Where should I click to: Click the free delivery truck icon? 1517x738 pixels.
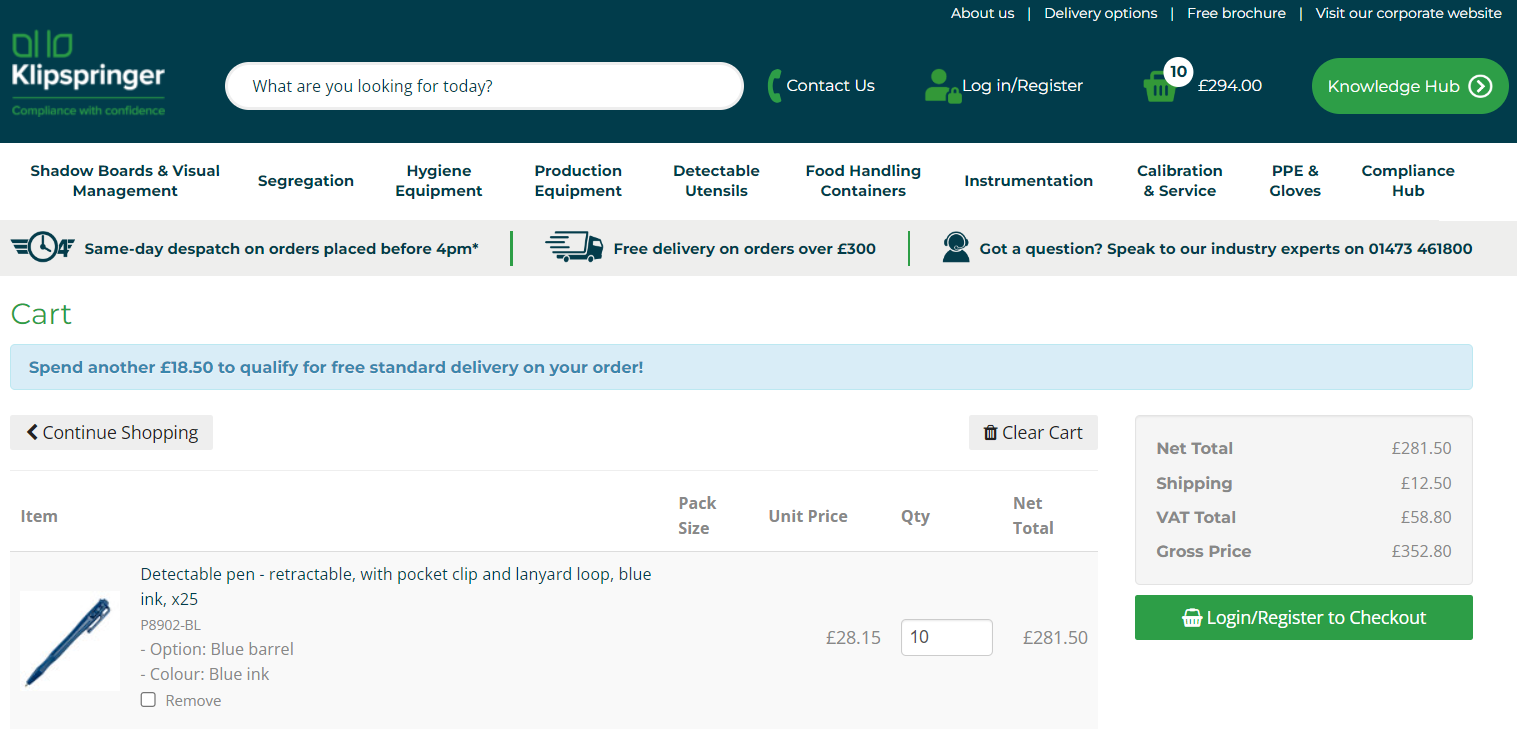(574, 247)
